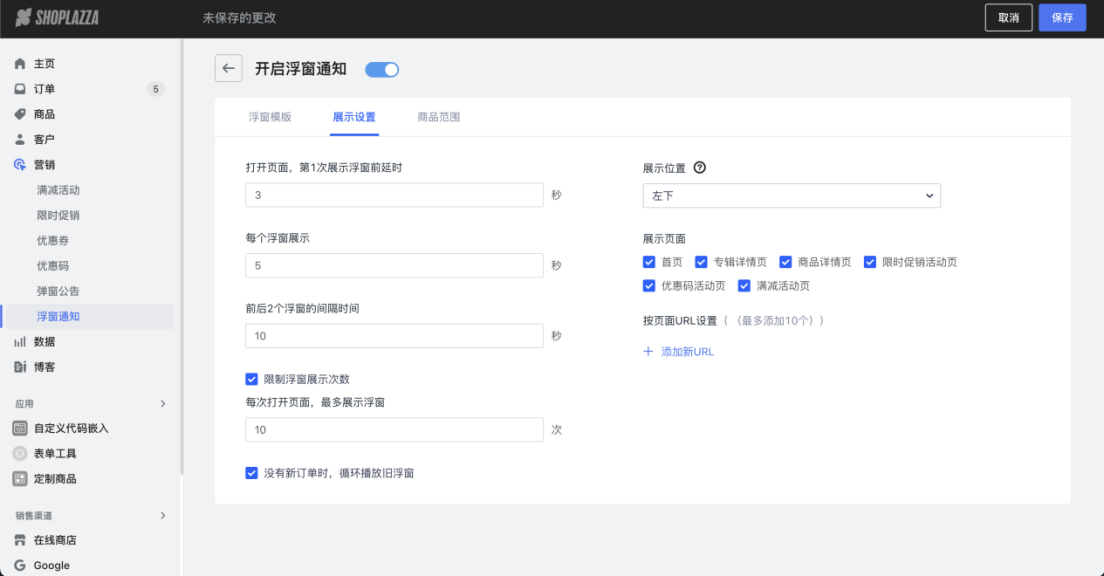This screenshot has width=1104, height=576.
Task: Uncheck 限制浮窗展示次数
Action: pos(251,379)
